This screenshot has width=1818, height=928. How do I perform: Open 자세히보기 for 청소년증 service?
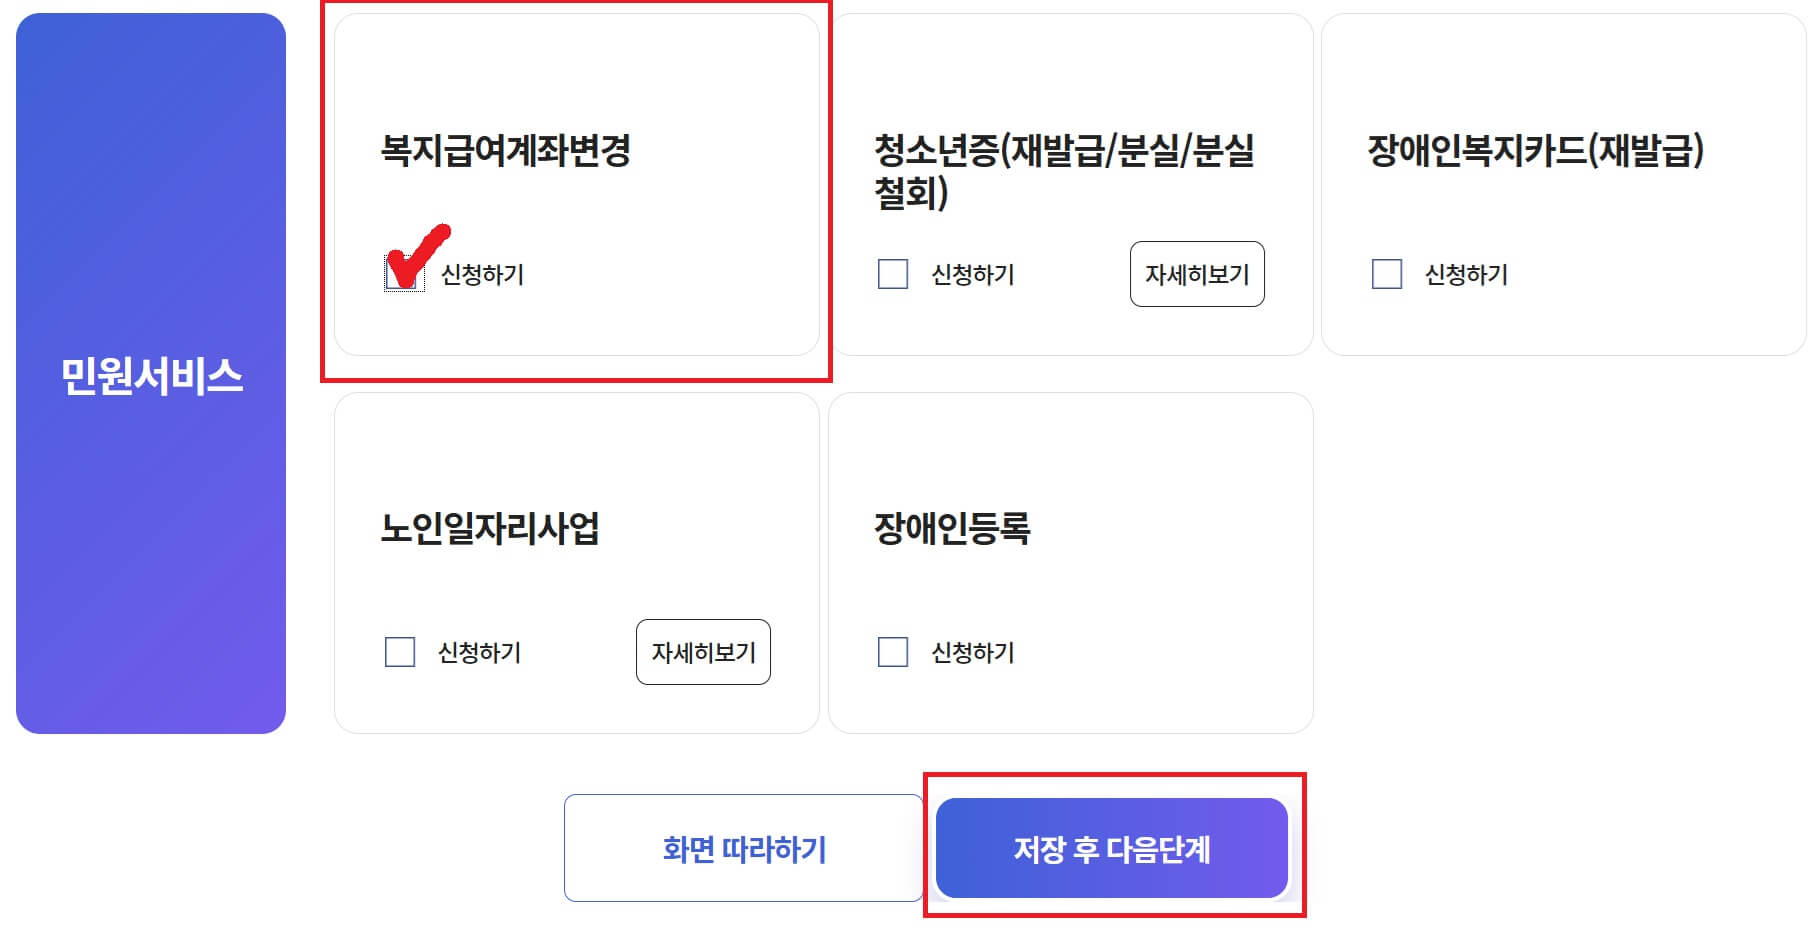(x=1197, y=275)
